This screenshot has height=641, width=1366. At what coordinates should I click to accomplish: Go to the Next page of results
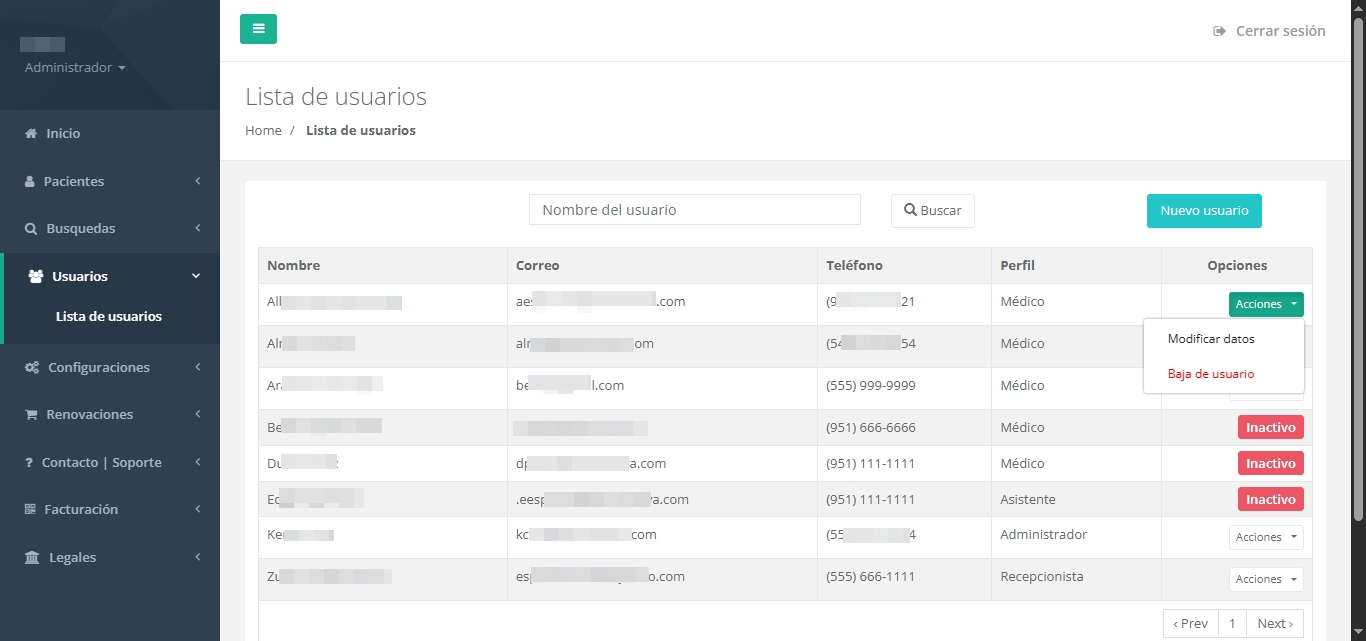(x=1274, y=624)
